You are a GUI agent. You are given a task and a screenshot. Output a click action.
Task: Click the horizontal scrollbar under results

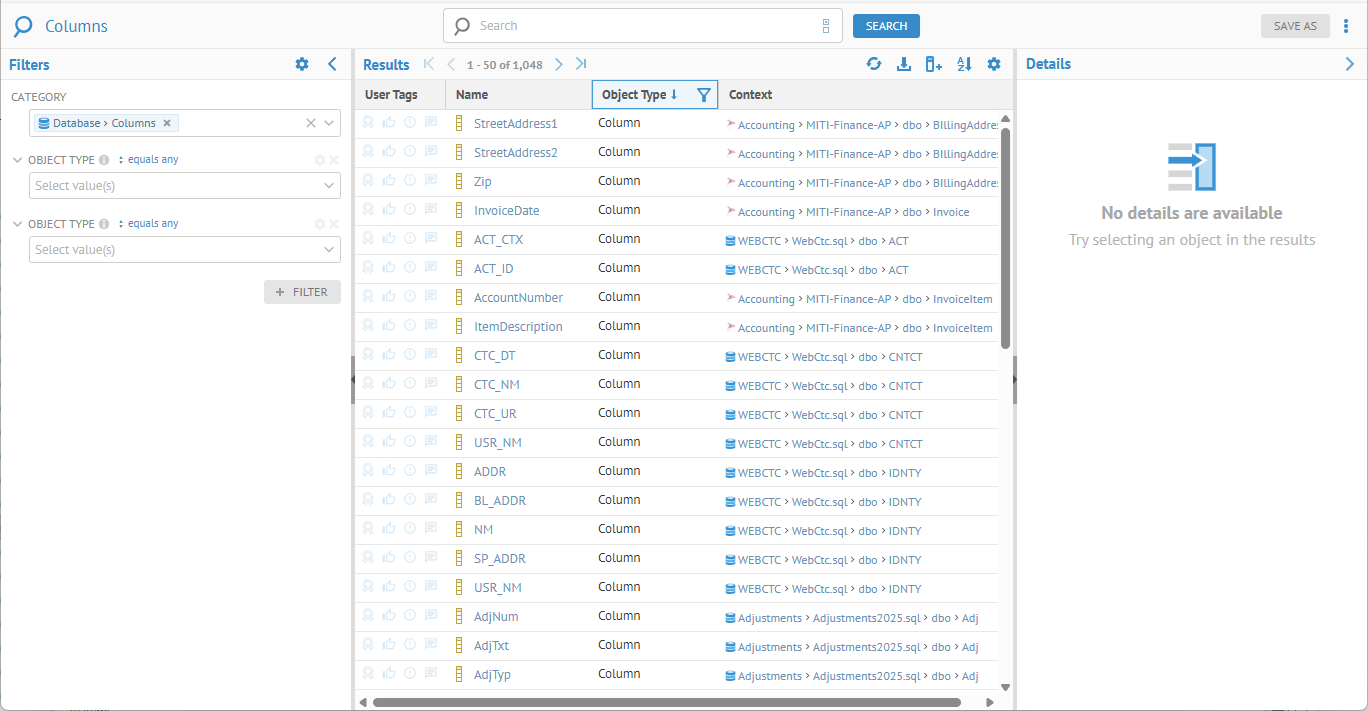pos(666,702)
